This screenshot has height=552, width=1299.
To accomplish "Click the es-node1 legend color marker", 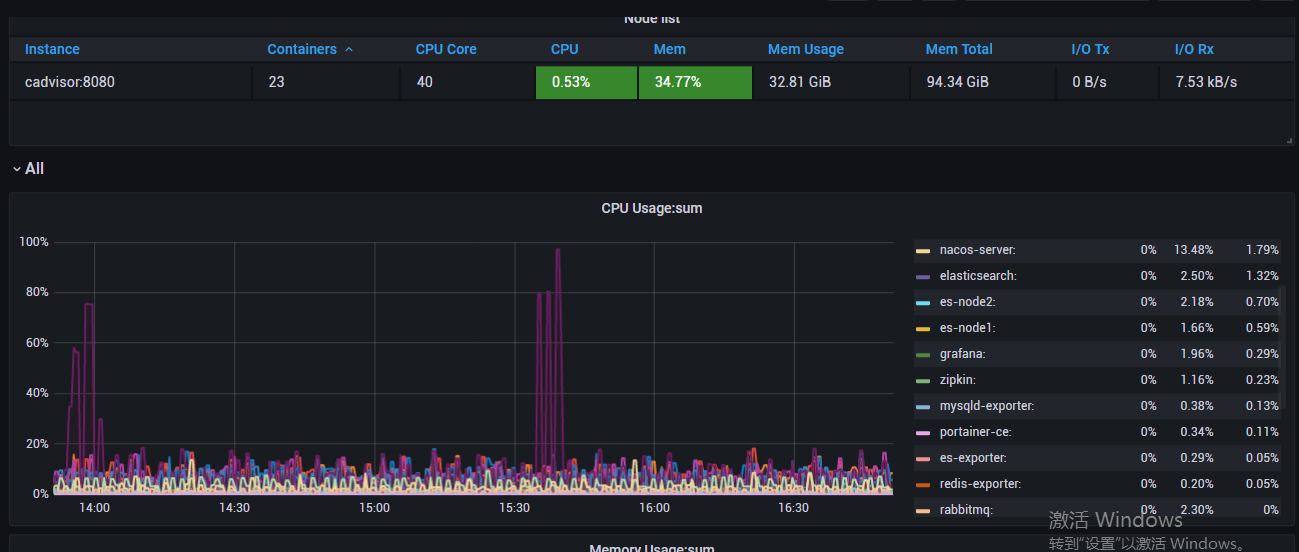I will (x=923, y=328).
